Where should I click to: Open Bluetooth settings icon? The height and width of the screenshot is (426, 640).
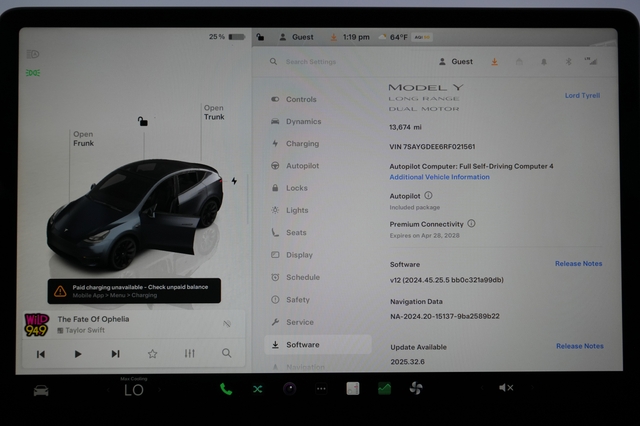point(568,62)
